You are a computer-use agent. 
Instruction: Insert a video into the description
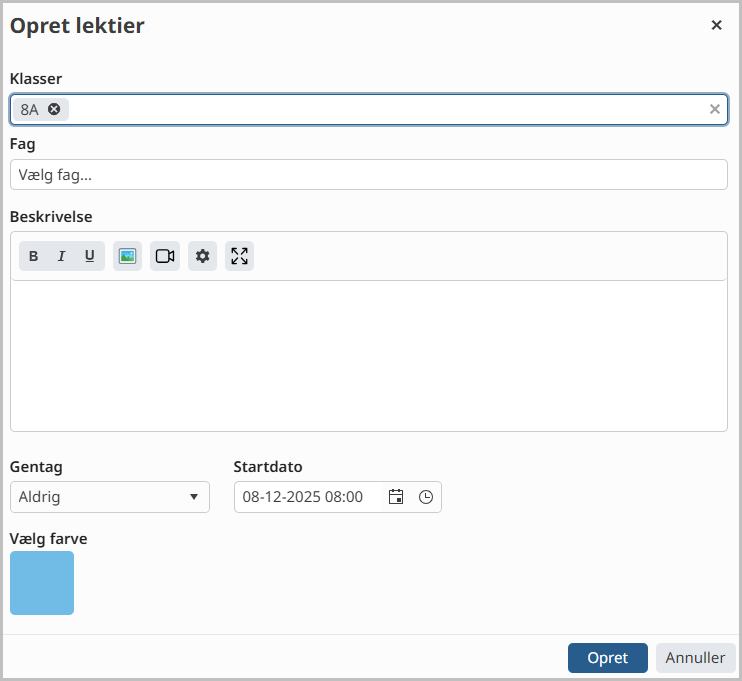pyautogui.click(x=165, y=256)
